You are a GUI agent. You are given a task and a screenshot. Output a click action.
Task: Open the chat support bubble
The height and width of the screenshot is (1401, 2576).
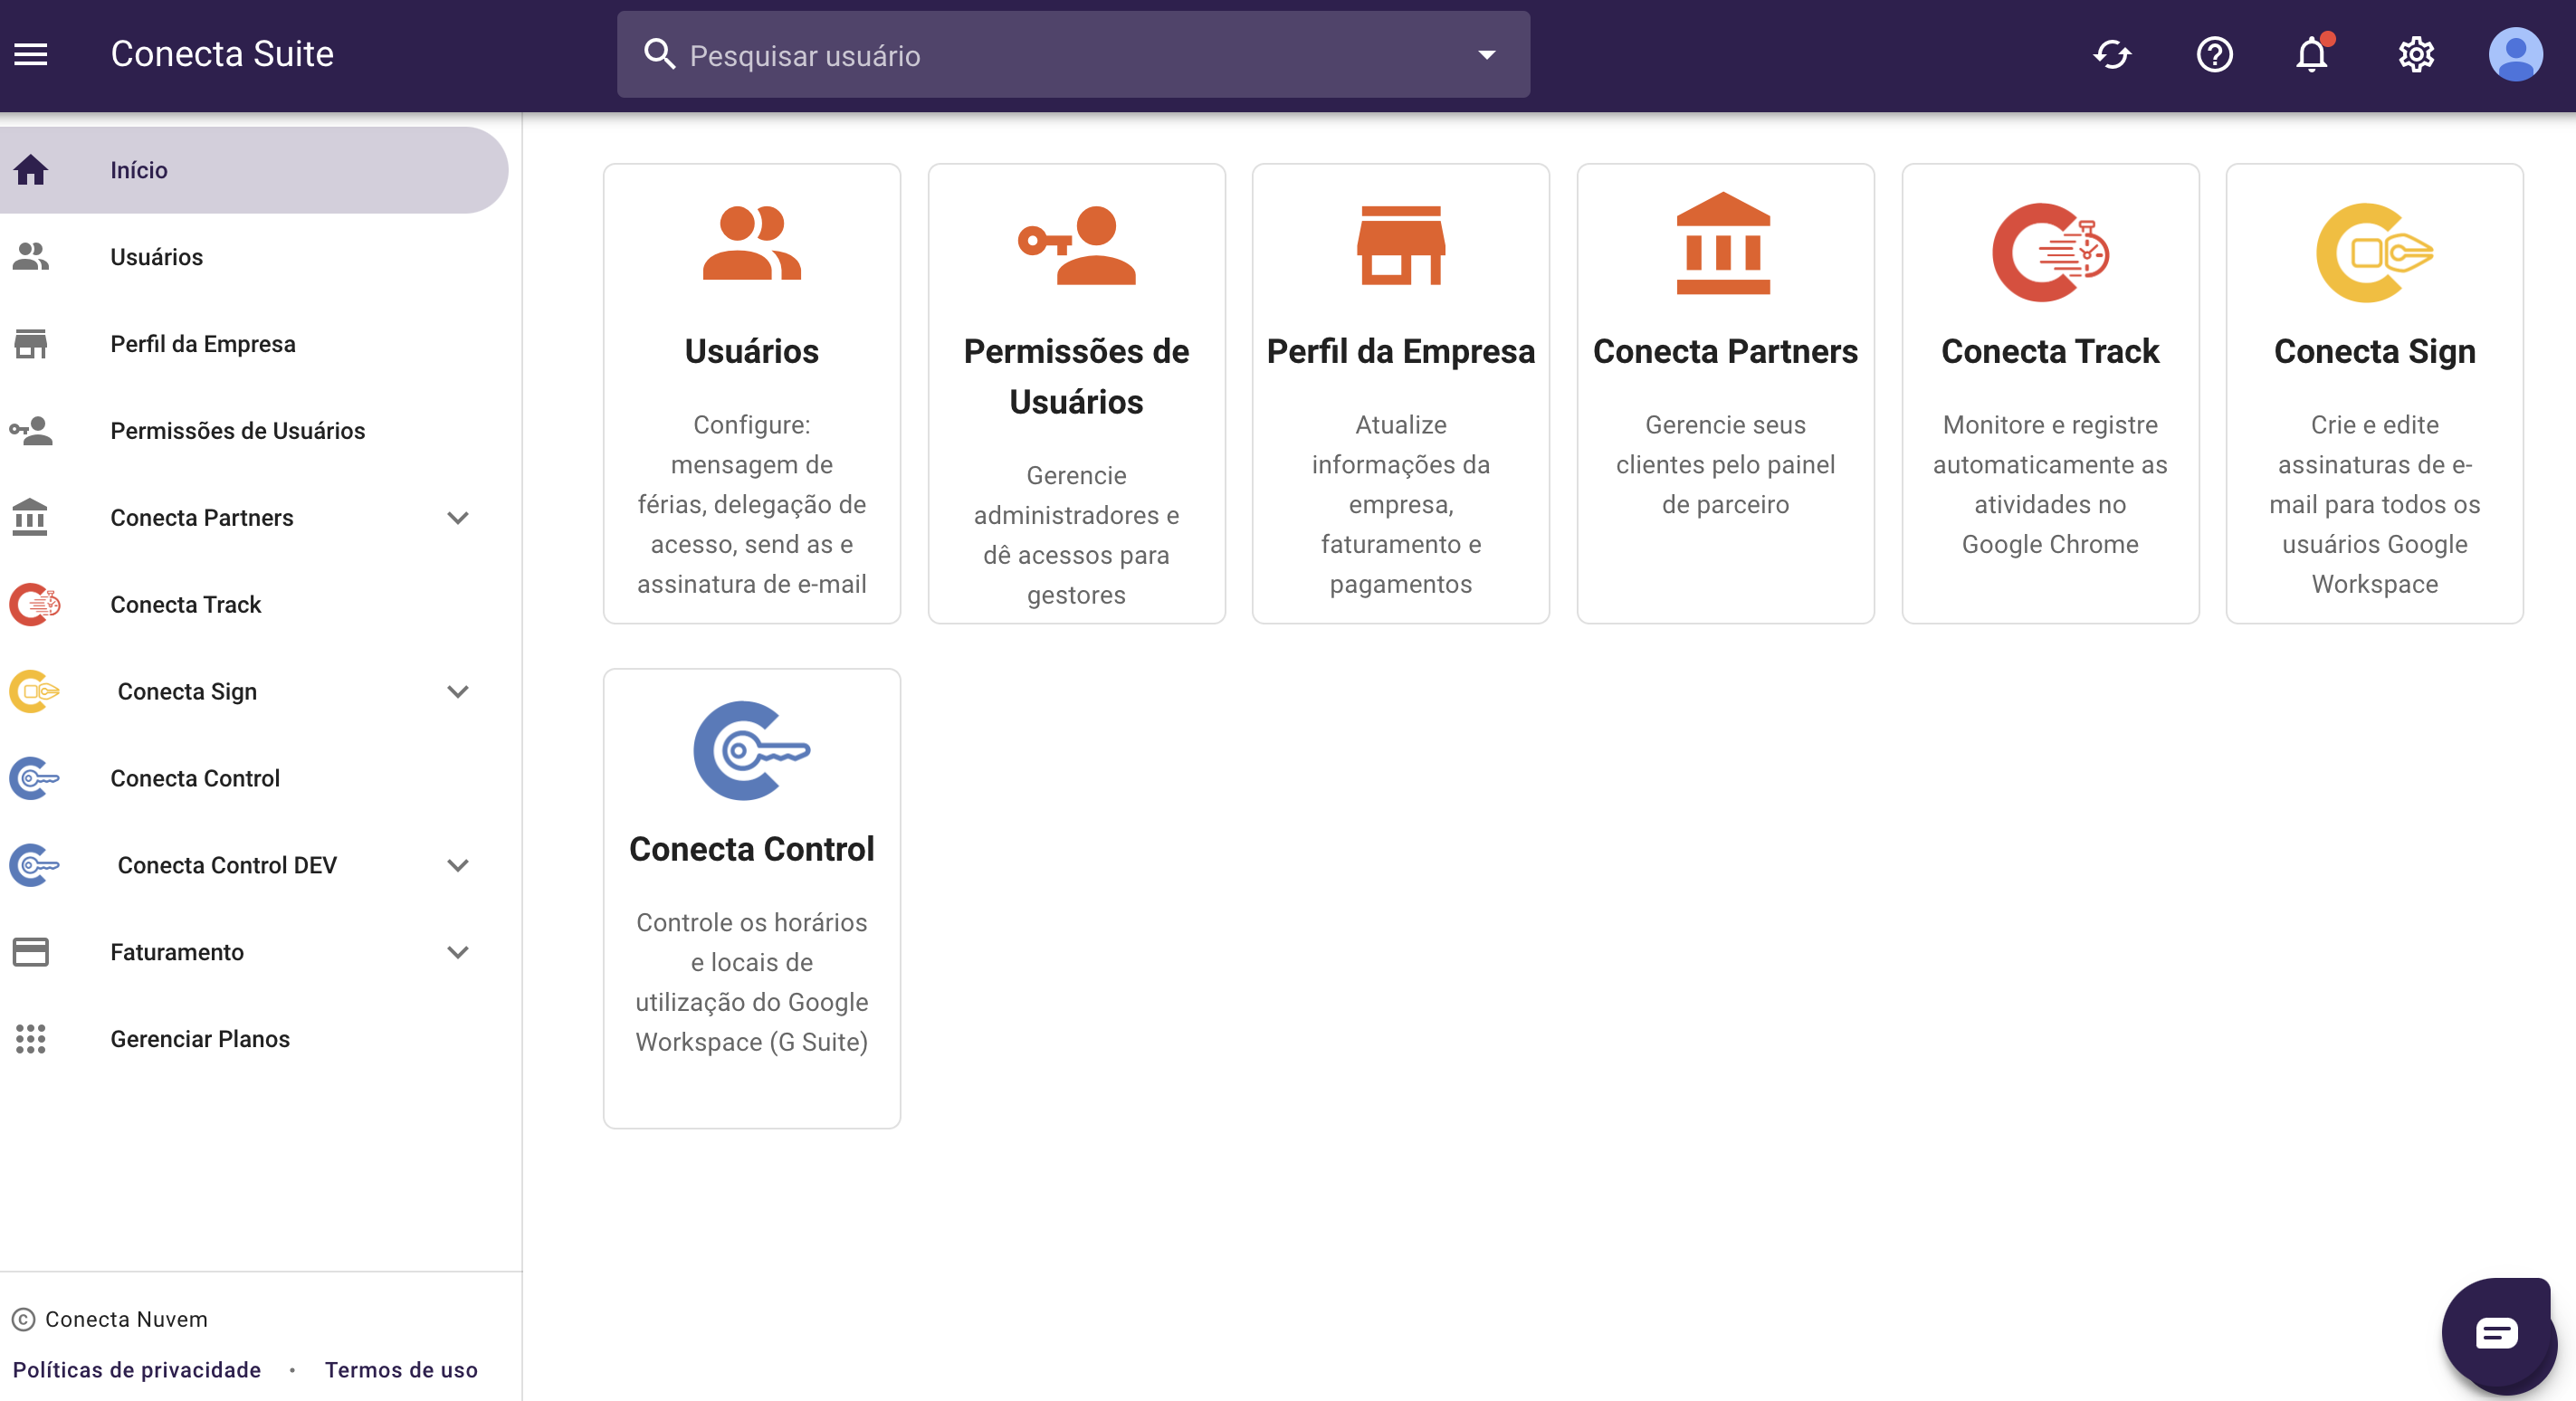pyautogui.click(x=2497, y=1333)
